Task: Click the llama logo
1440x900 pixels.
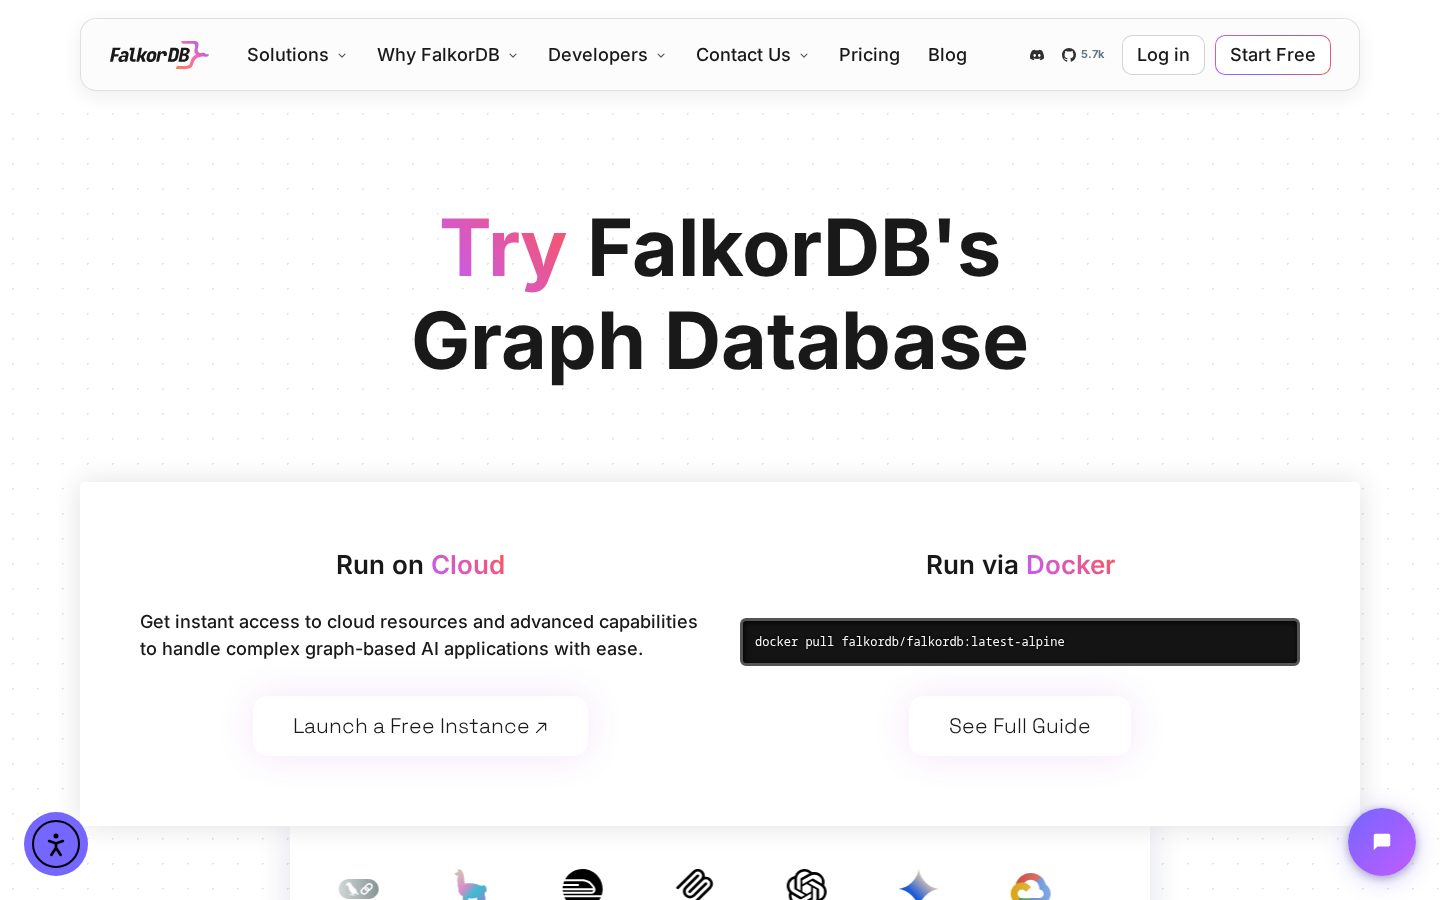Action: [470, 885]
